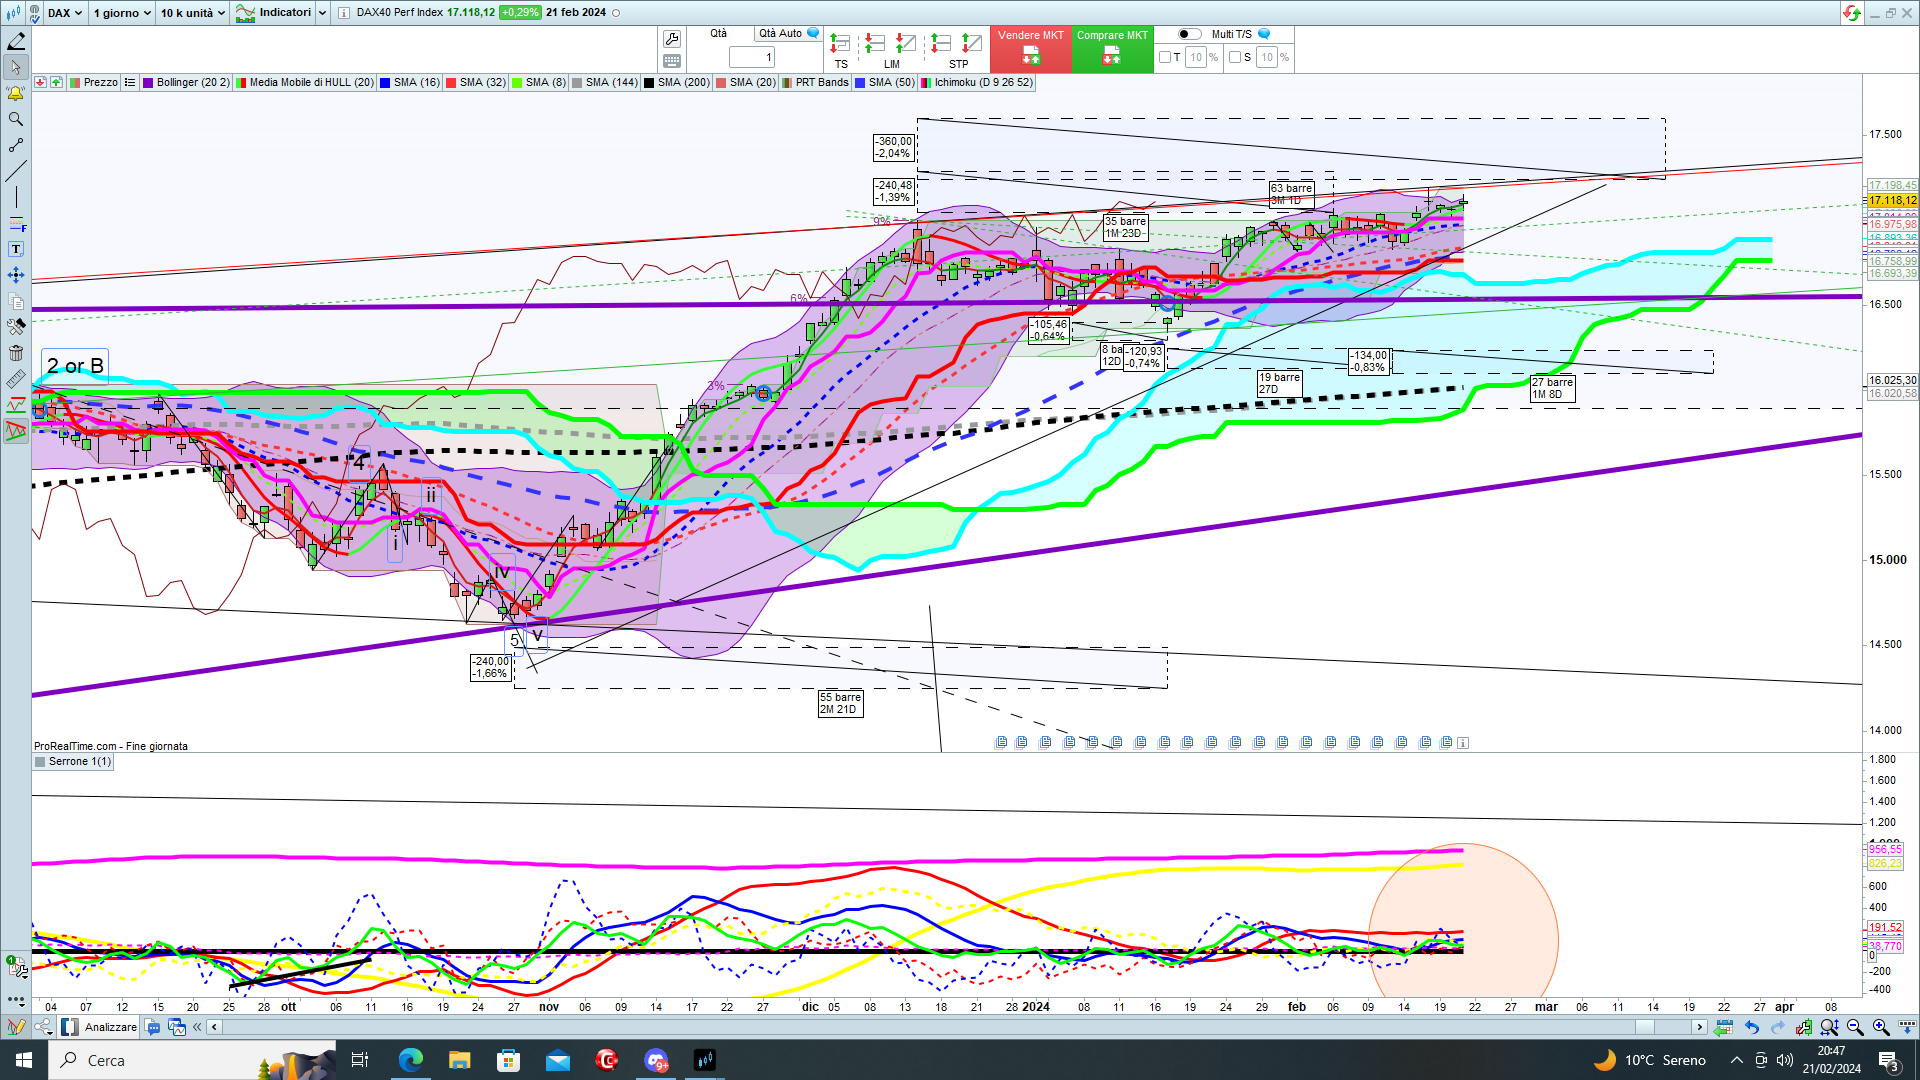1920x1080 pixels.
Task: Choose the text annotation tool
Action: click(16, 249)
